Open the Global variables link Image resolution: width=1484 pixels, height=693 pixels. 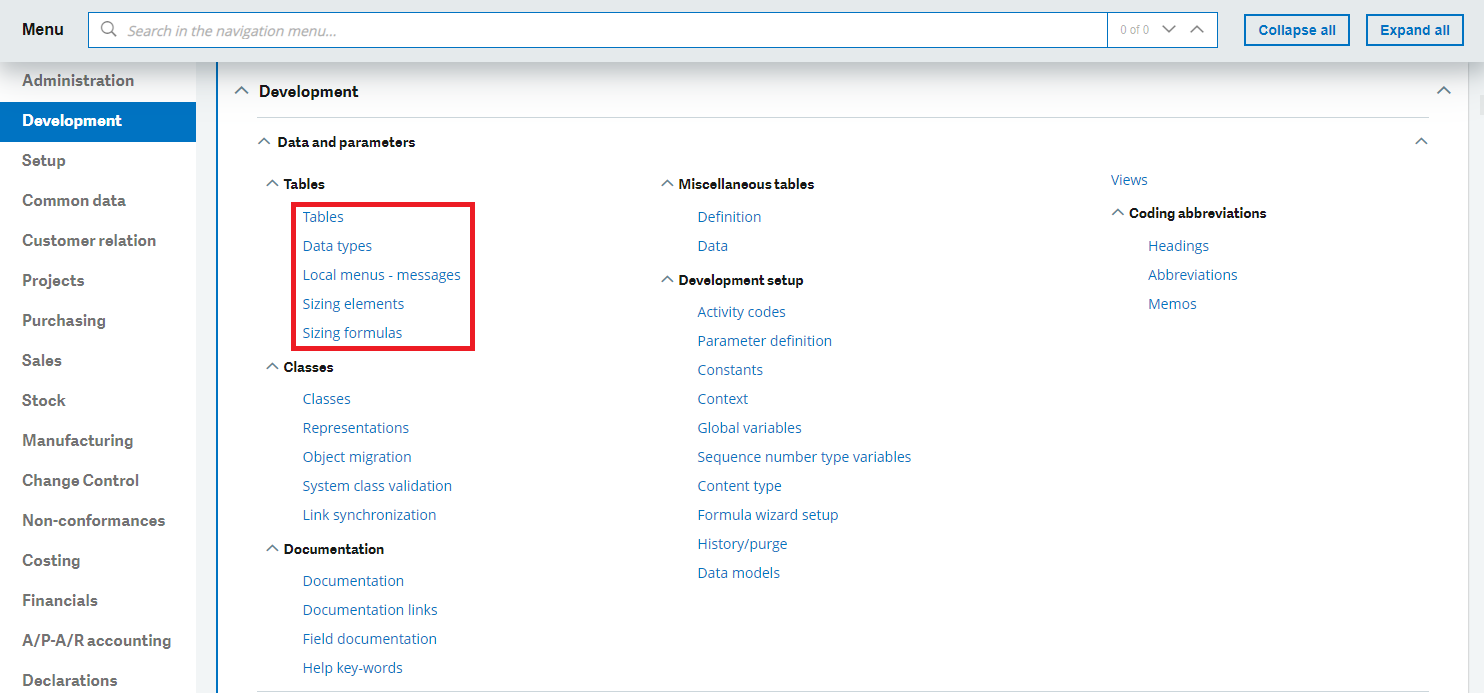750,428
